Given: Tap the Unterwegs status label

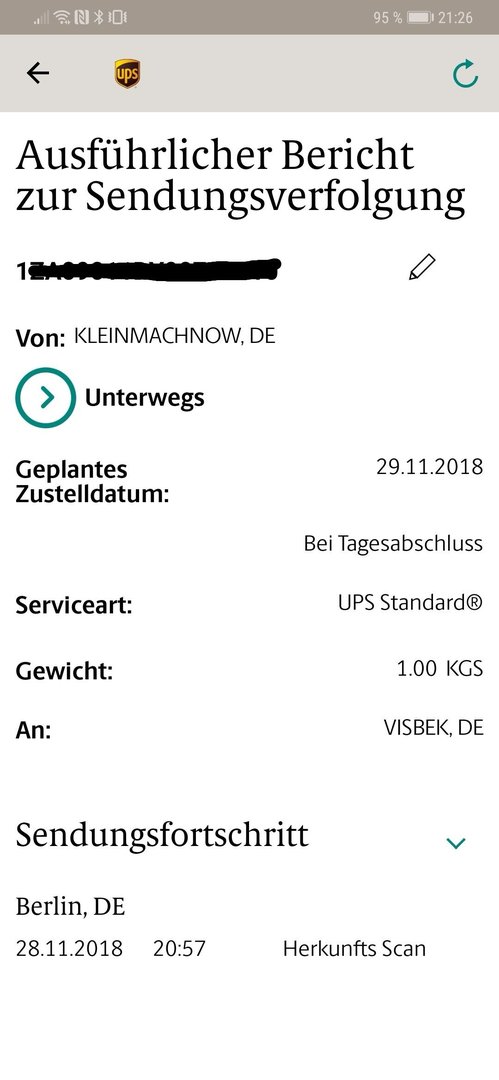Looking at the screenshot, I should pyautogui.click(x=145, y=397).
